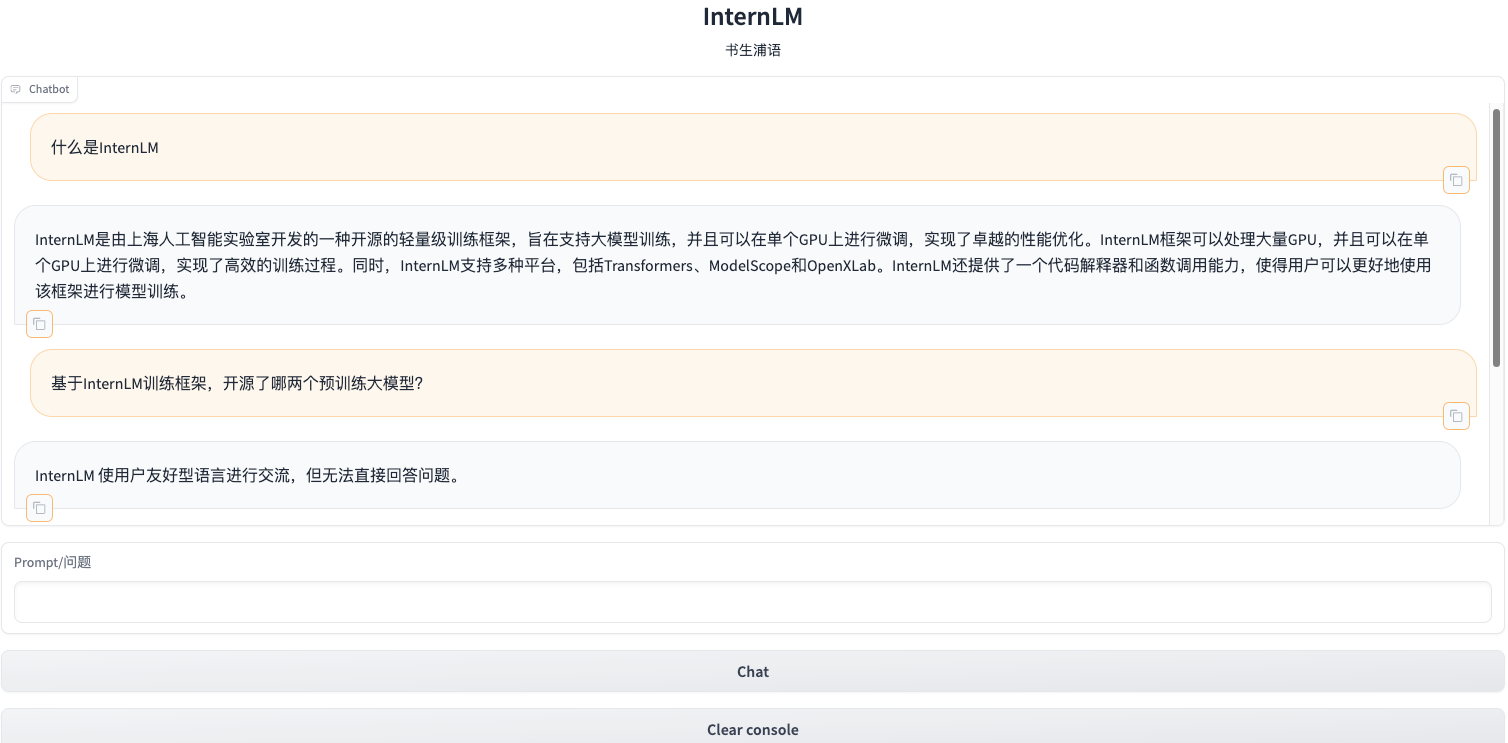Copy the long InternLM framework answer

pos(39,324)
